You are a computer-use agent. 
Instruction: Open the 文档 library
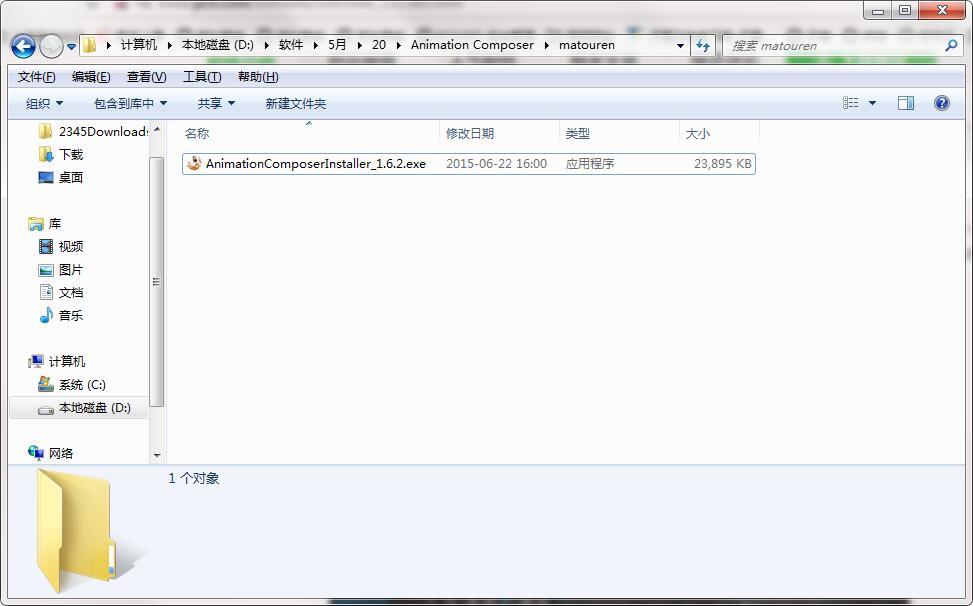click(61, 292)
